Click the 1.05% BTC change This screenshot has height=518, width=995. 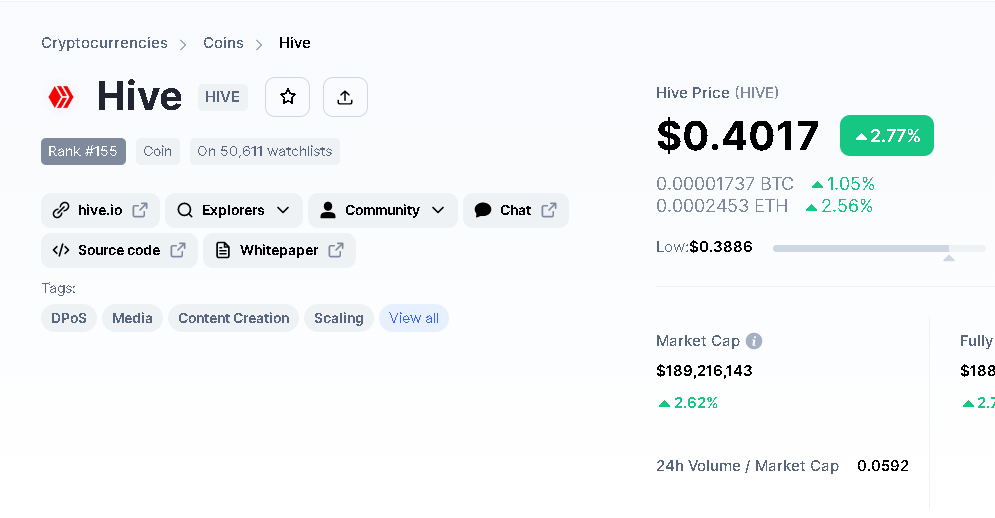point(843,184)
